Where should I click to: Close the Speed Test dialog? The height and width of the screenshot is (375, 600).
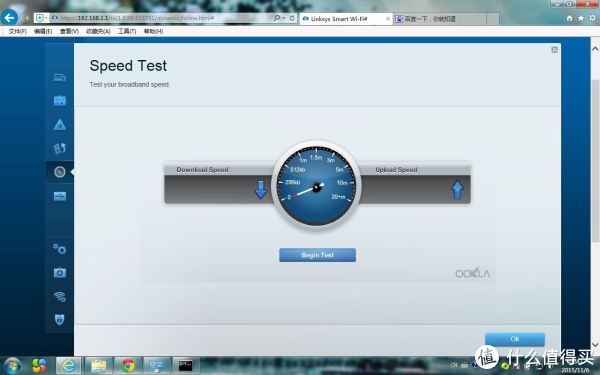(x=554, y=50)
